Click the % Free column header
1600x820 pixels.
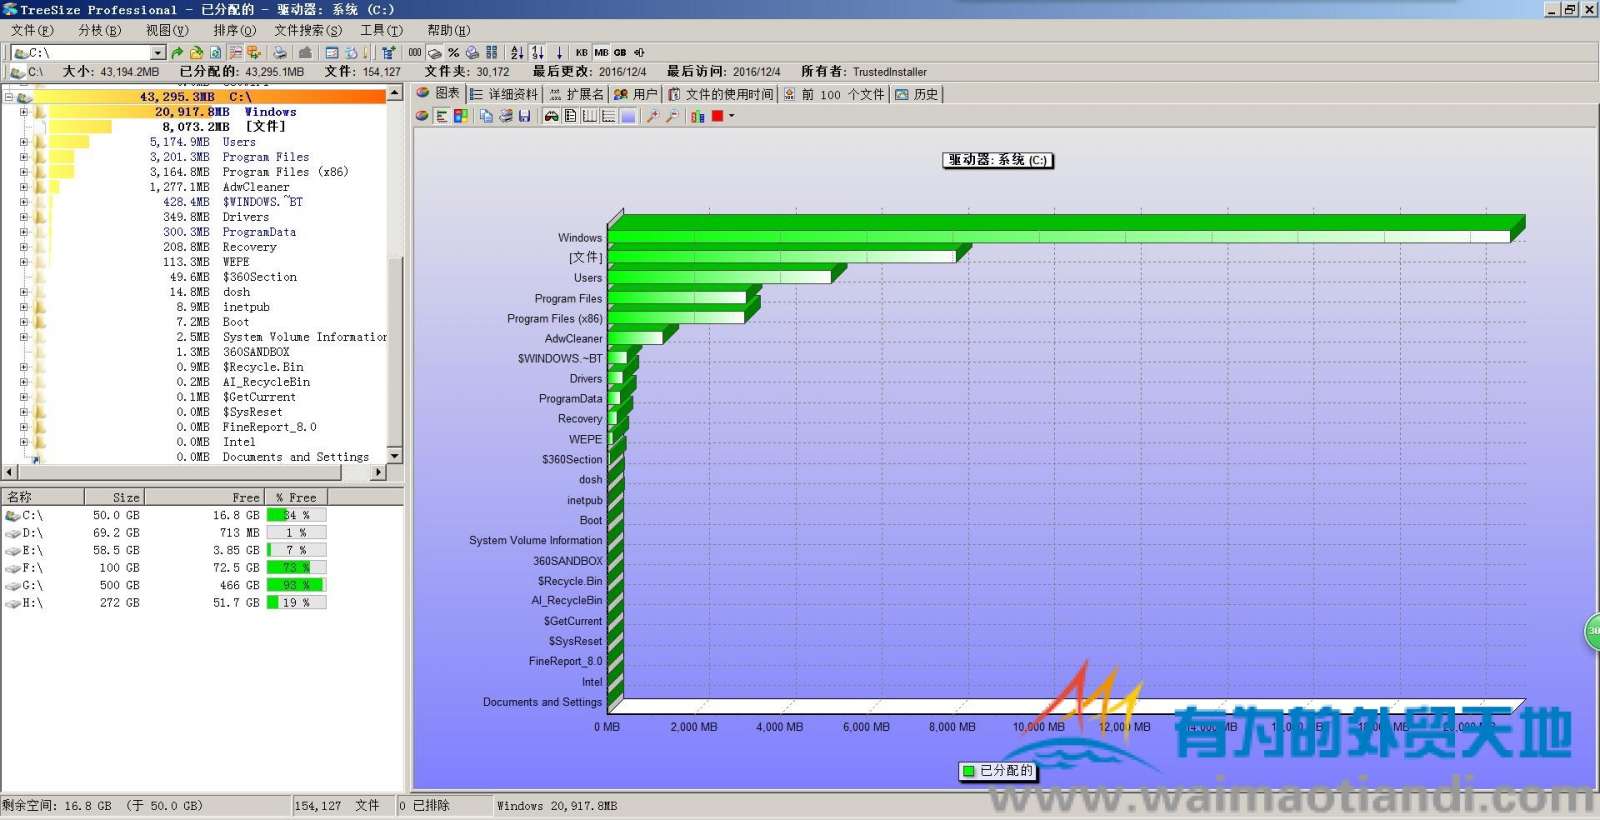[296, 497]
